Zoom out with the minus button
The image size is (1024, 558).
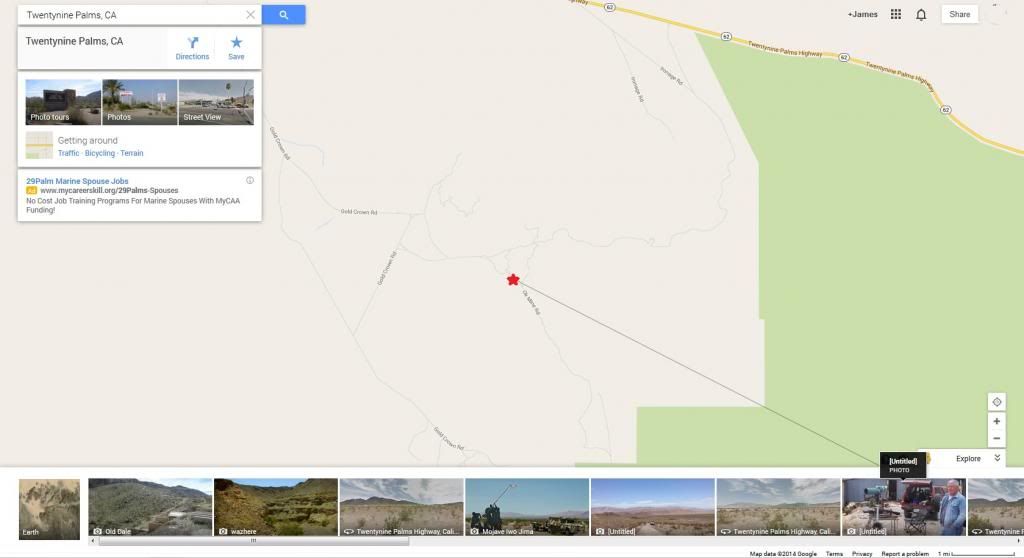(997, 438)
